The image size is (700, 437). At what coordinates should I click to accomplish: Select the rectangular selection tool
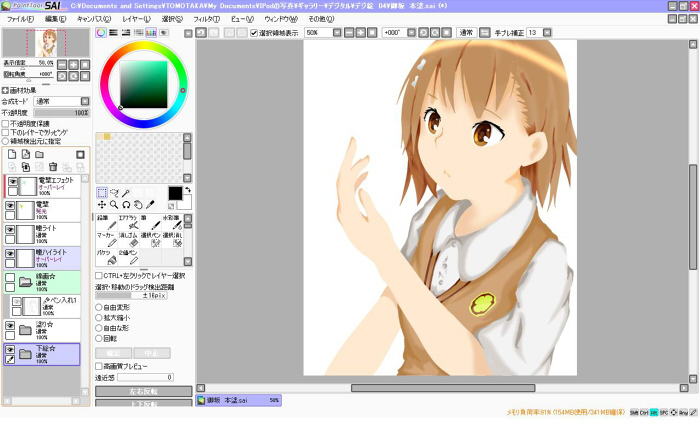(x=102, y=192)
